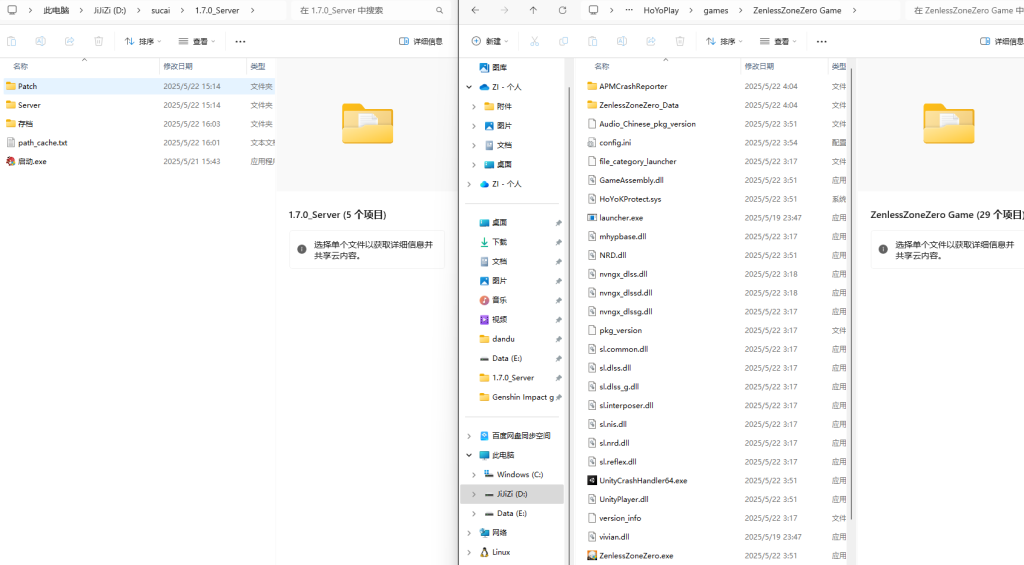Click games in the right window breadcrumb
Image resolution: width=1024 pixels, height=565 pixels.
[x=716, y=10]
